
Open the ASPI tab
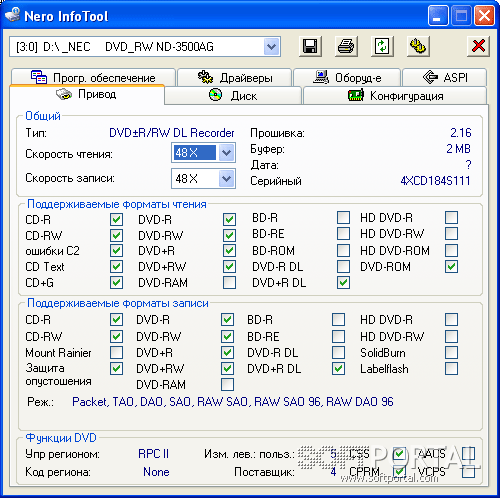click(445, 77)
